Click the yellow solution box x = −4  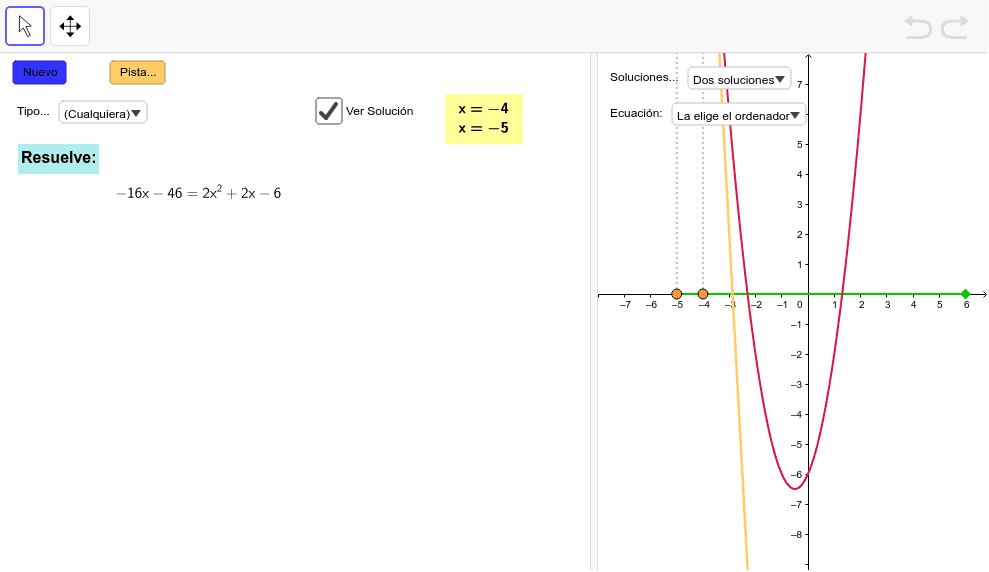point(484,119)
